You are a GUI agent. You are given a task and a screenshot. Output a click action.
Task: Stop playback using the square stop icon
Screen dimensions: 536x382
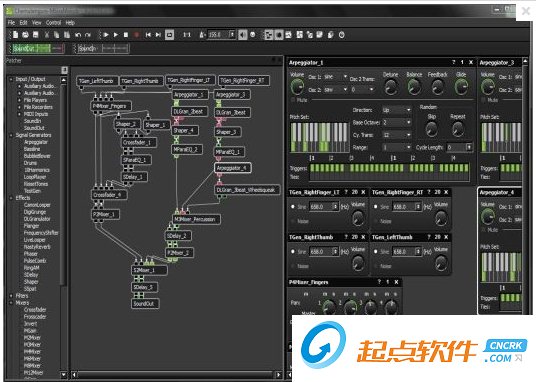pos(126,35)
